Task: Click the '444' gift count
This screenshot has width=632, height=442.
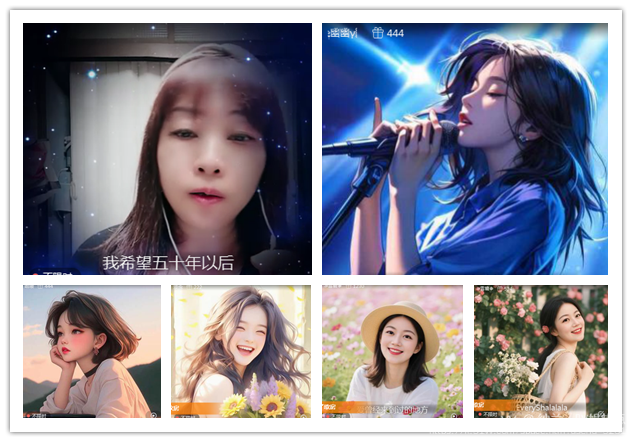Action: tap(395, 33)
